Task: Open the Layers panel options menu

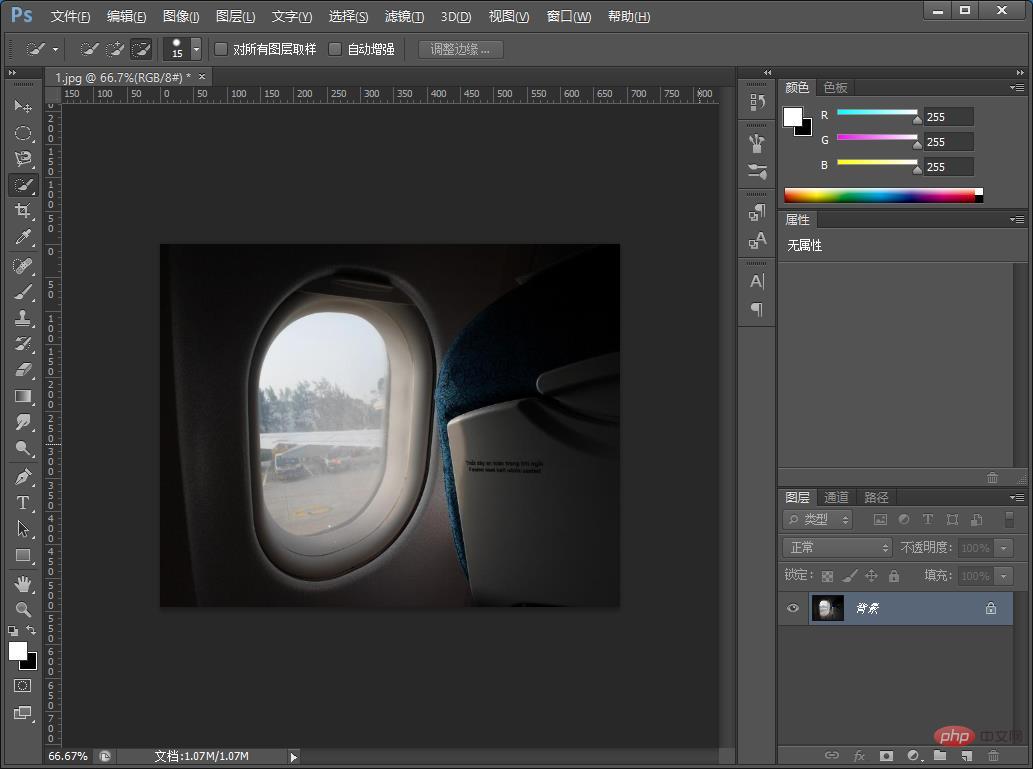Action: pos(1017,497)
